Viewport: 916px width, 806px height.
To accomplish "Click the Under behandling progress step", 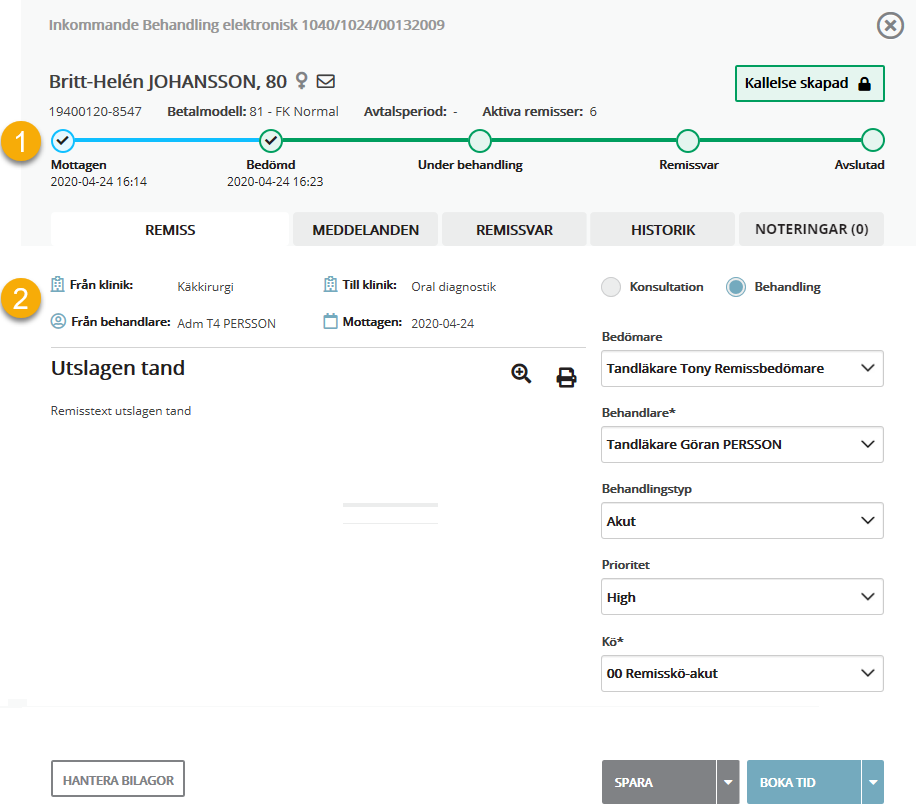I will coord(480,140).
